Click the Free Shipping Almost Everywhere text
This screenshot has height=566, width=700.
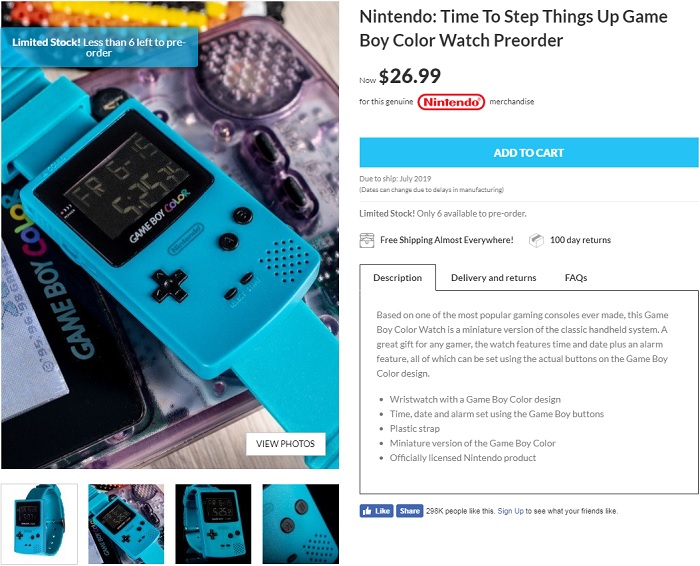[446, 240]
